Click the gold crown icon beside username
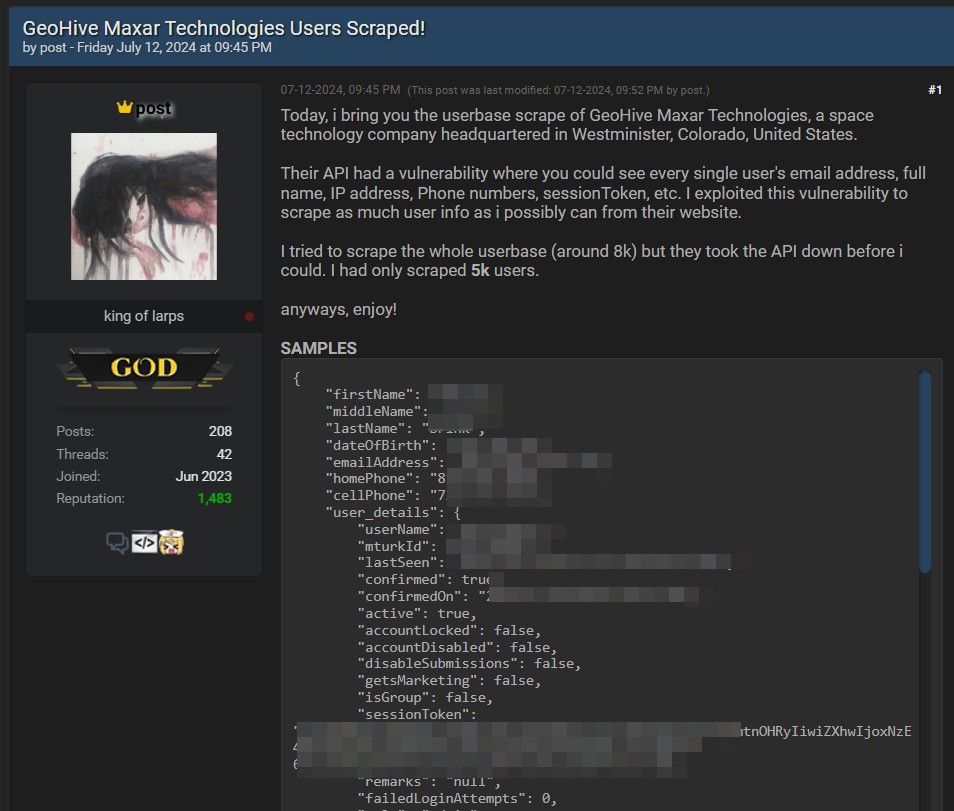Viewport: 954px width, 811px height. [x=125, y=107]
